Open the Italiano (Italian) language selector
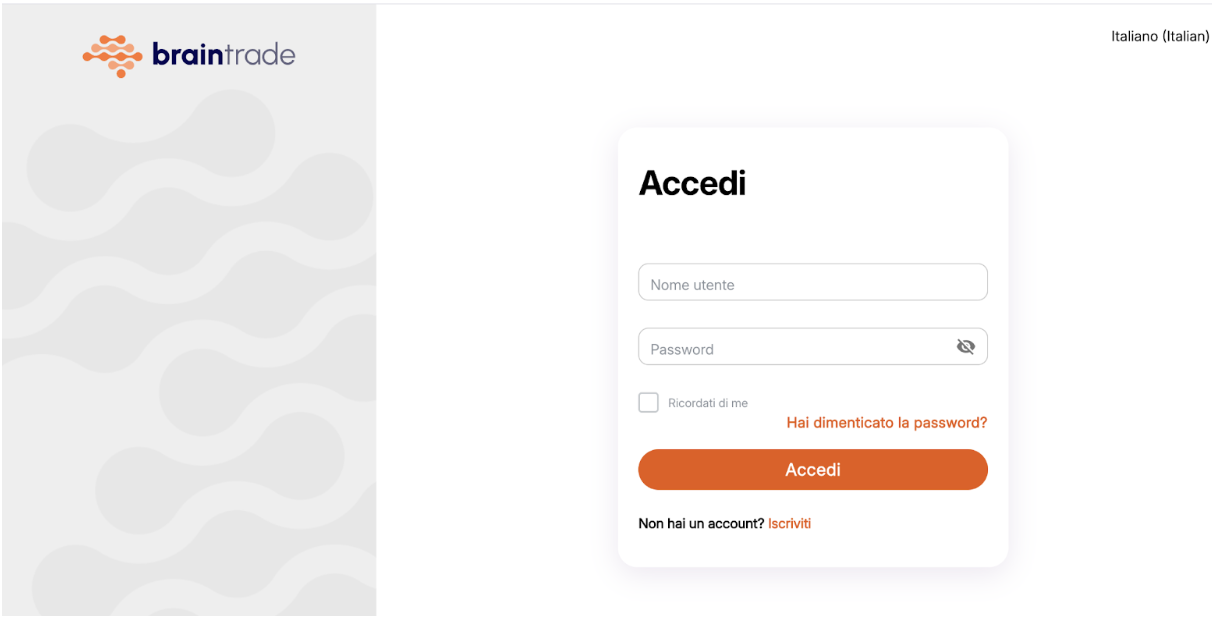The height and width of the screenshot is (620, 1212). click(x=1160, y=36)
